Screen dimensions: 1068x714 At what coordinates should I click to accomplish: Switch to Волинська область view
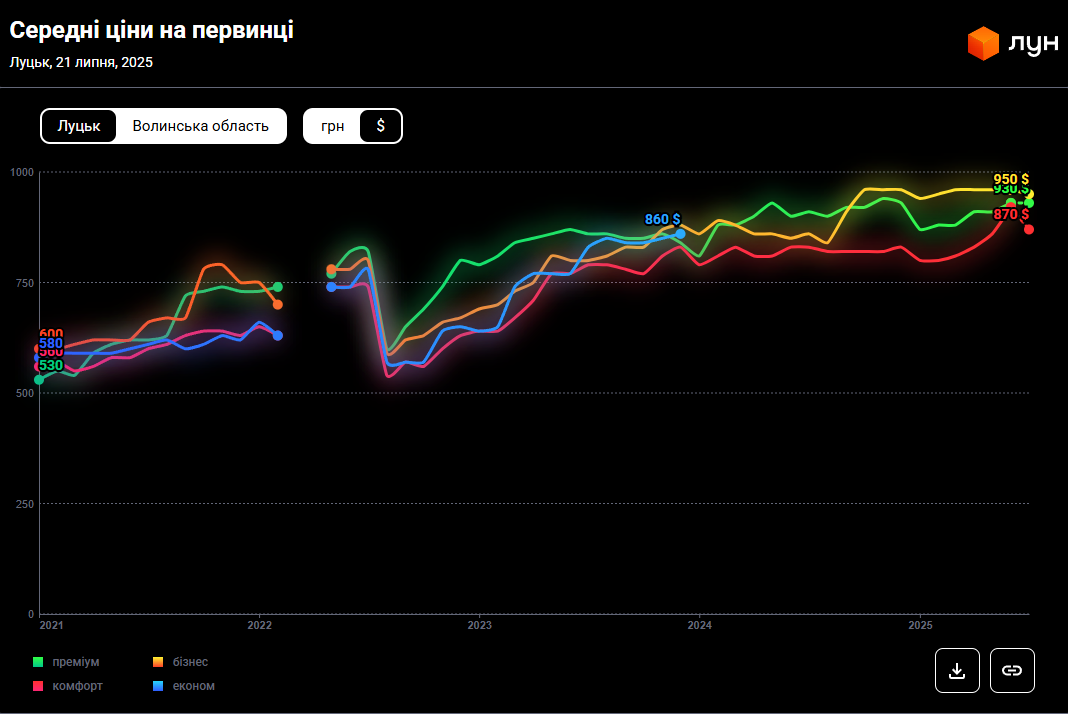(201, 126)
